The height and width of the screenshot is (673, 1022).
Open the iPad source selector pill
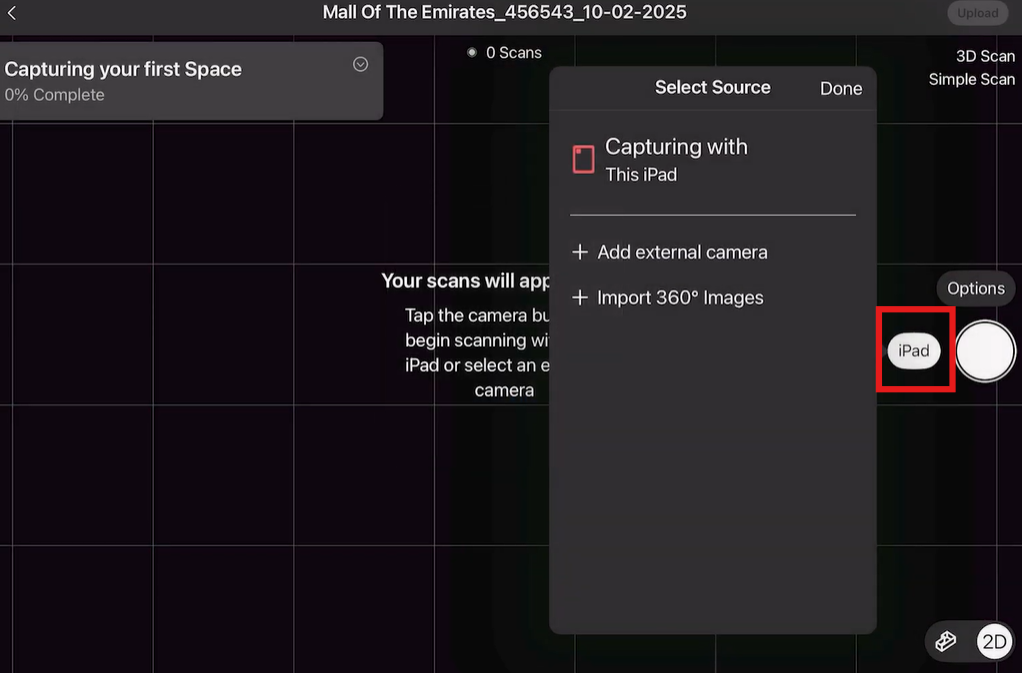[914, 351]
